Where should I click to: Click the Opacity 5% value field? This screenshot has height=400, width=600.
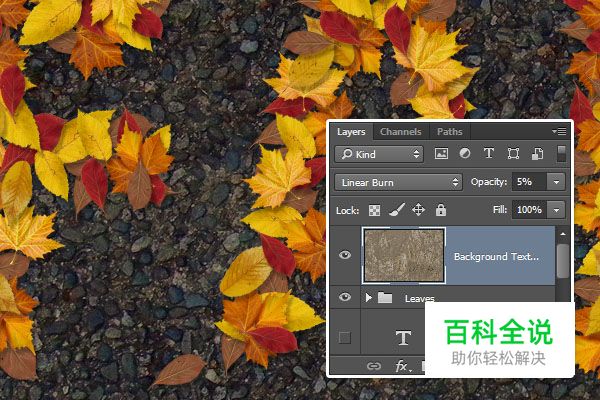click(530, 182)
